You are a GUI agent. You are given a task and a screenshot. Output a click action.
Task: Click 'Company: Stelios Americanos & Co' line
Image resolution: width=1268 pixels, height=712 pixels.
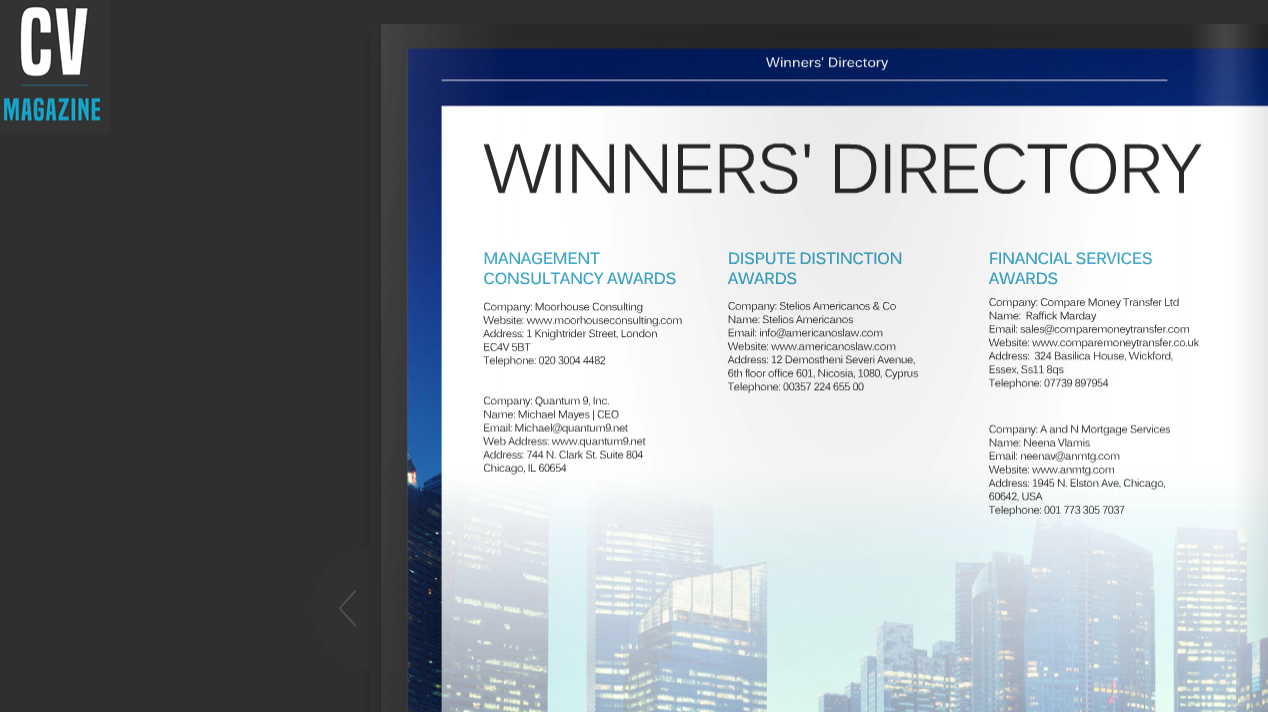(812, 306)
